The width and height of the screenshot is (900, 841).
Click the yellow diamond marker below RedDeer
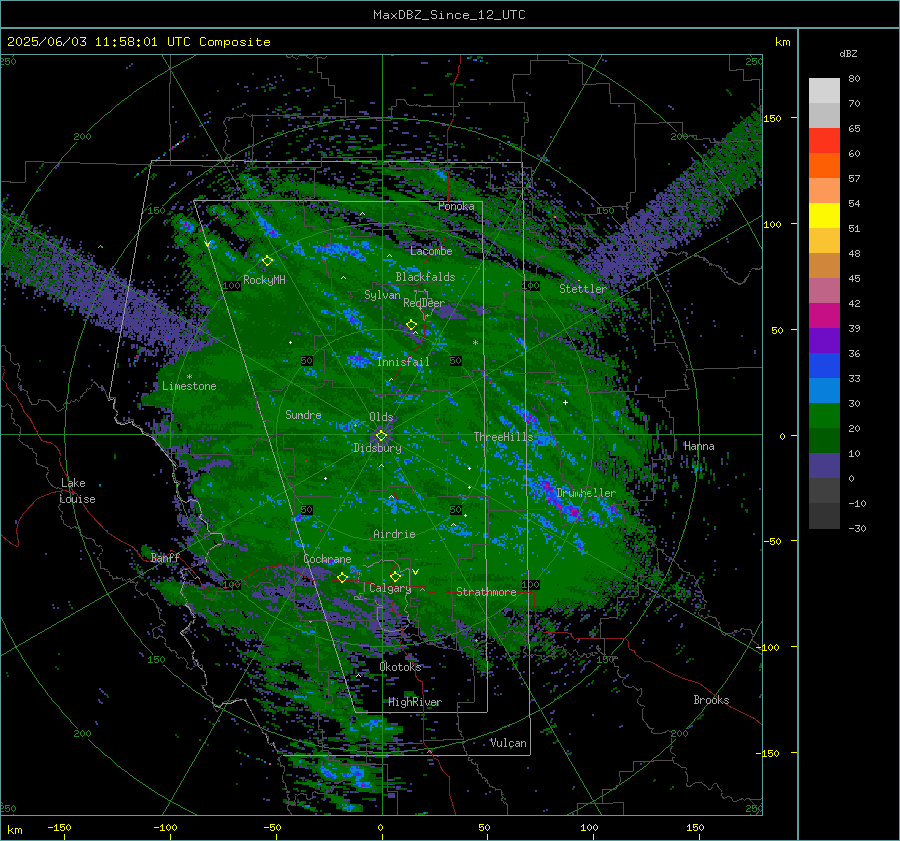[x=411, y=325]
